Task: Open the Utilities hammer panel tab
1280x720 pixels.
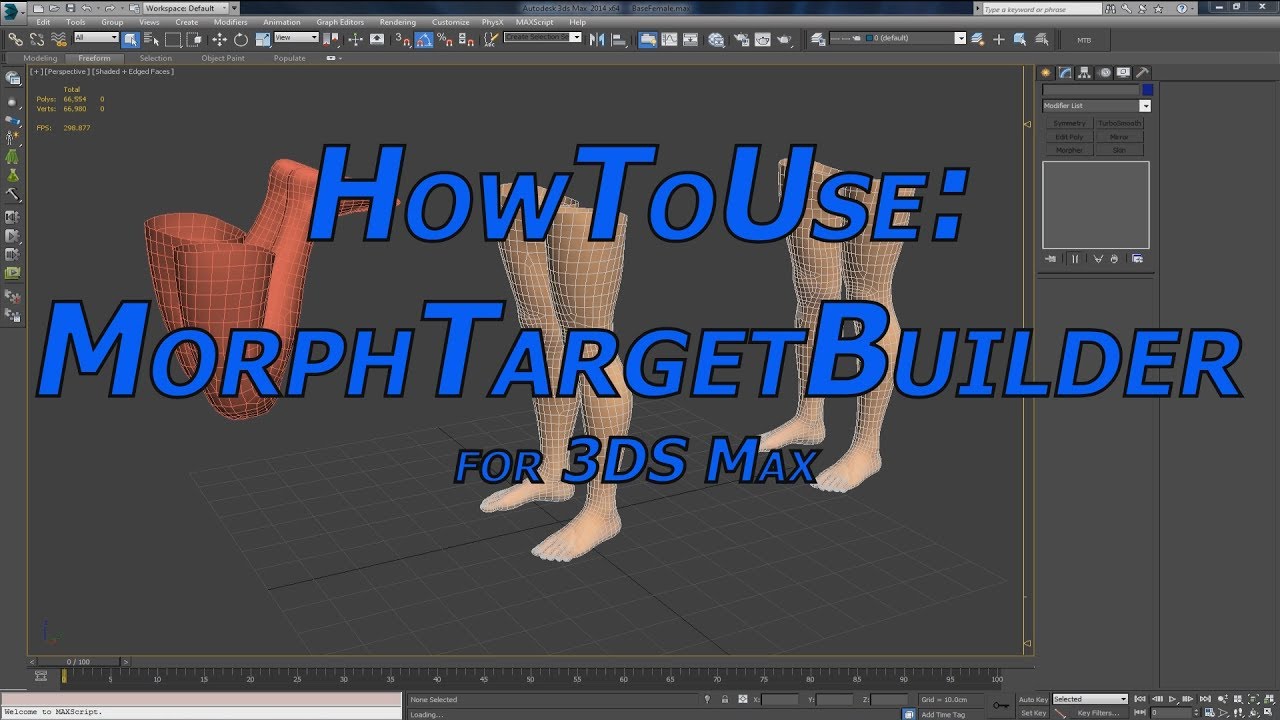Action: 1142,72
